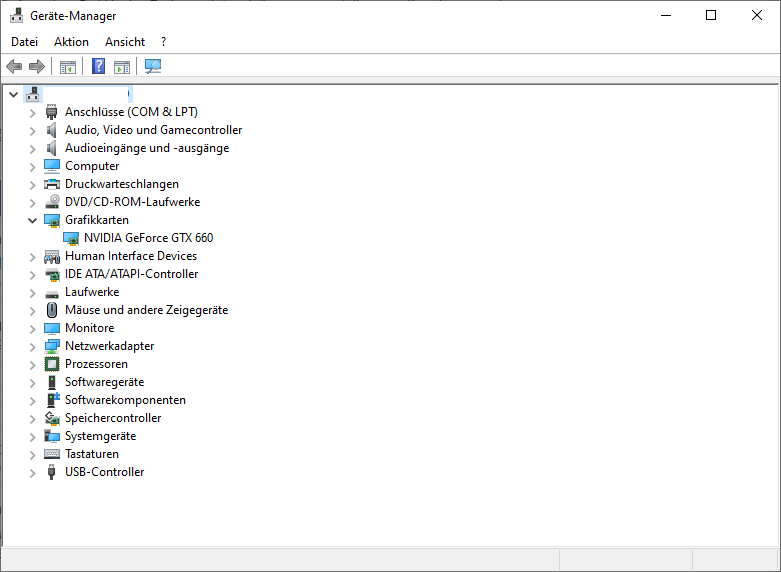Expand the Anschlüsse (COM & LPT) node
This screenshot has width=781, height=572.
(33, 113)
